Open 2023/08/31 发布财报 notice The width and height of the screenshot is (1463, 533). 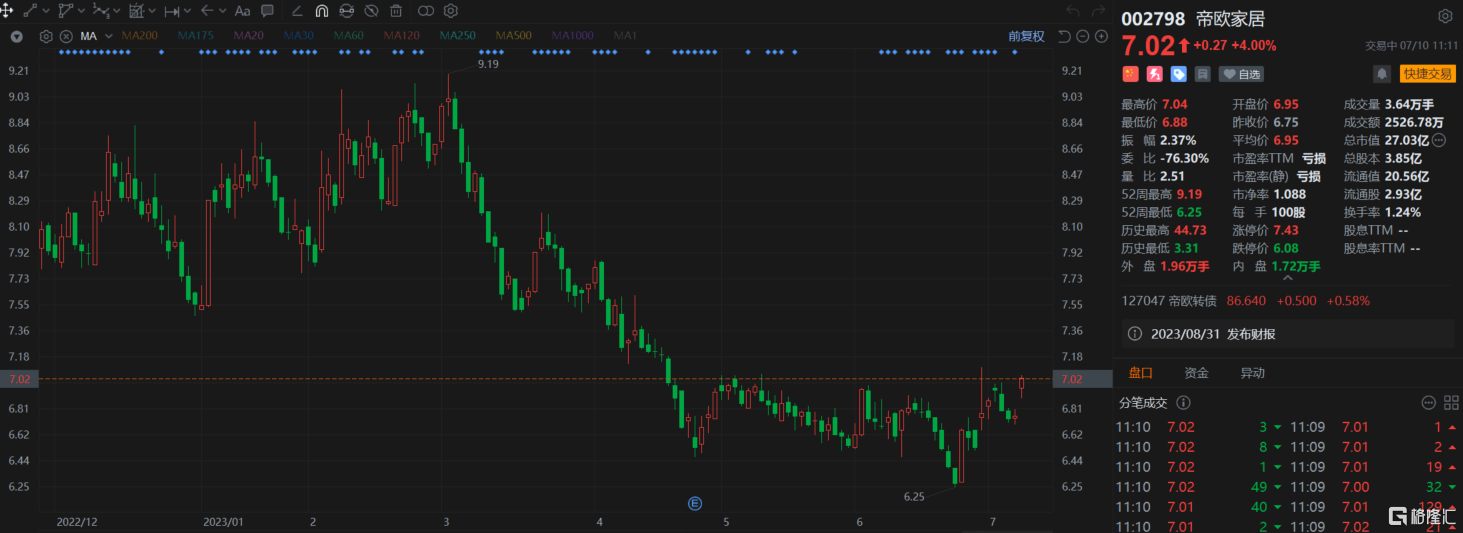pyautogui.click(x=1288, y=334)
